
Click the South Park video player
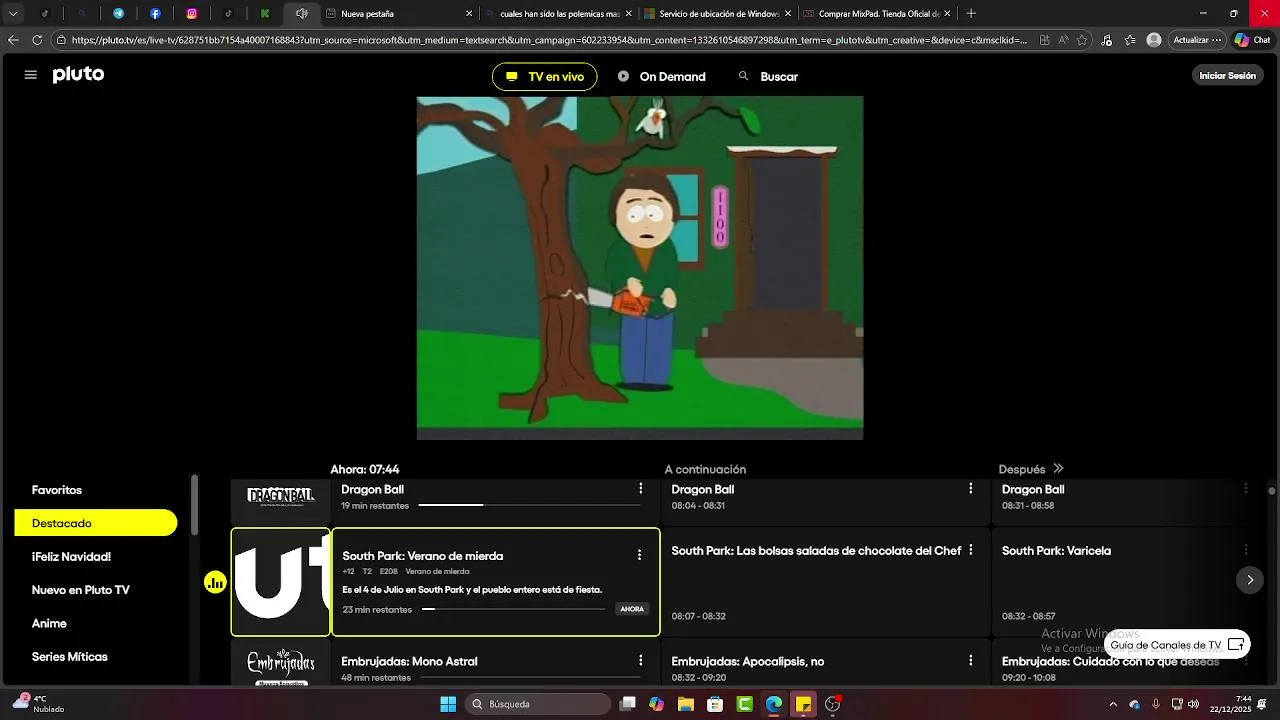(640, 268)
